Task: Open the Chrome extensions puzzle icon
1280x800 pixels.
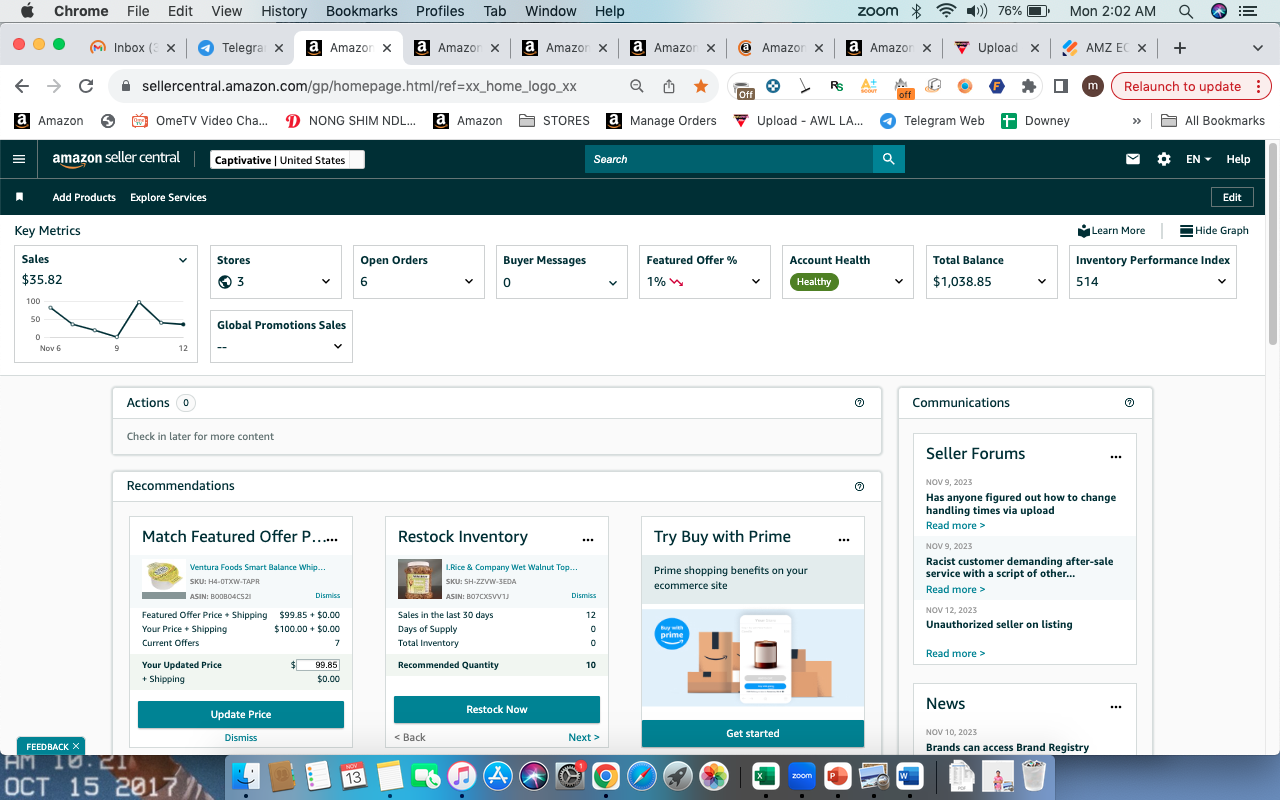Action: click(x=1028, y=86)
